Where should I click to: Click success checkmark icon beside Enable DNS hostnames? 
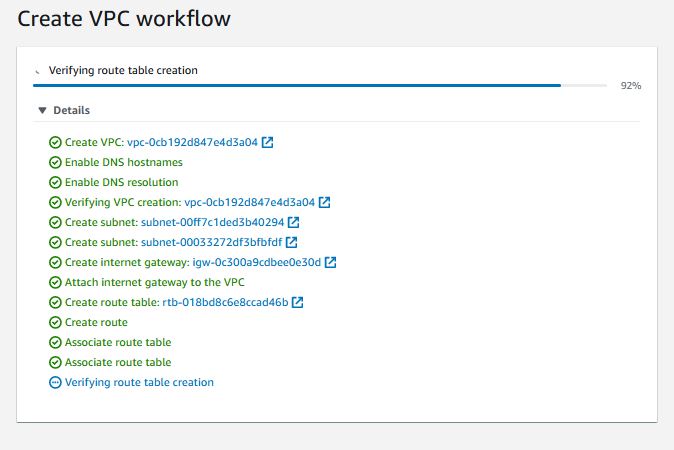coord(55,162)
